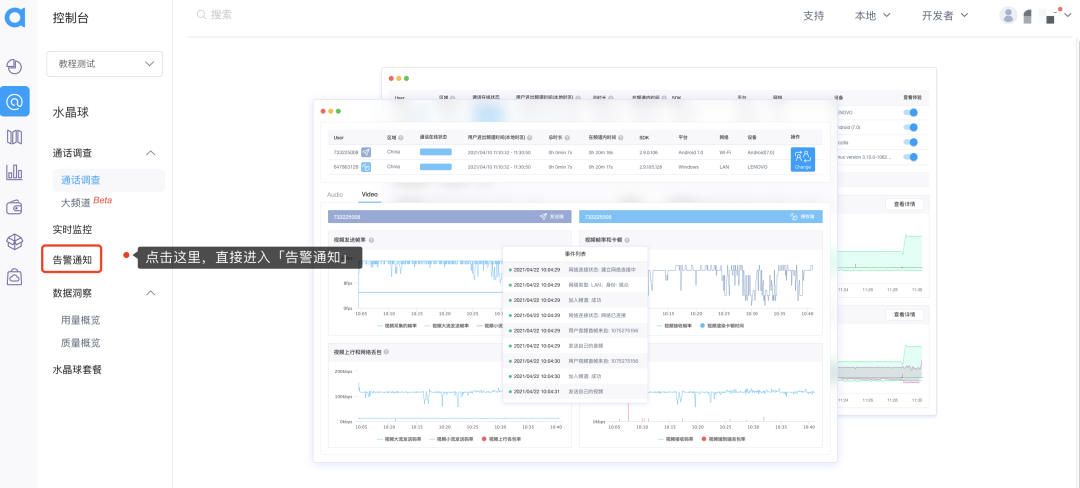Switch to the Audio tab
1080x488 pixels.
[x=335, y=195]
